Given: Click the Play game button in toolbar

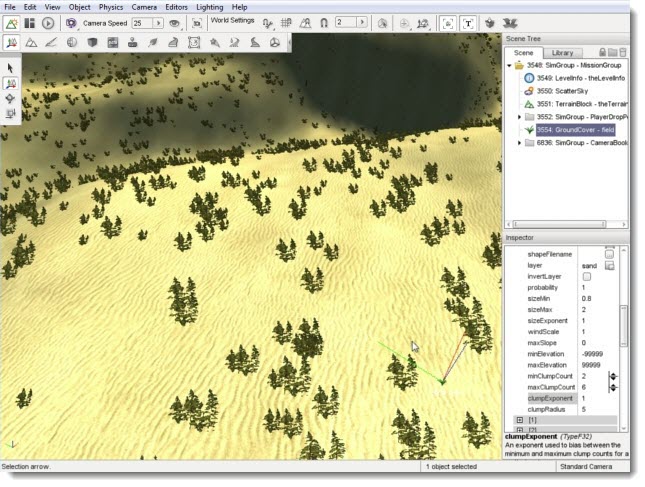Looking at the screenshot, I should [x=48, y=22].
